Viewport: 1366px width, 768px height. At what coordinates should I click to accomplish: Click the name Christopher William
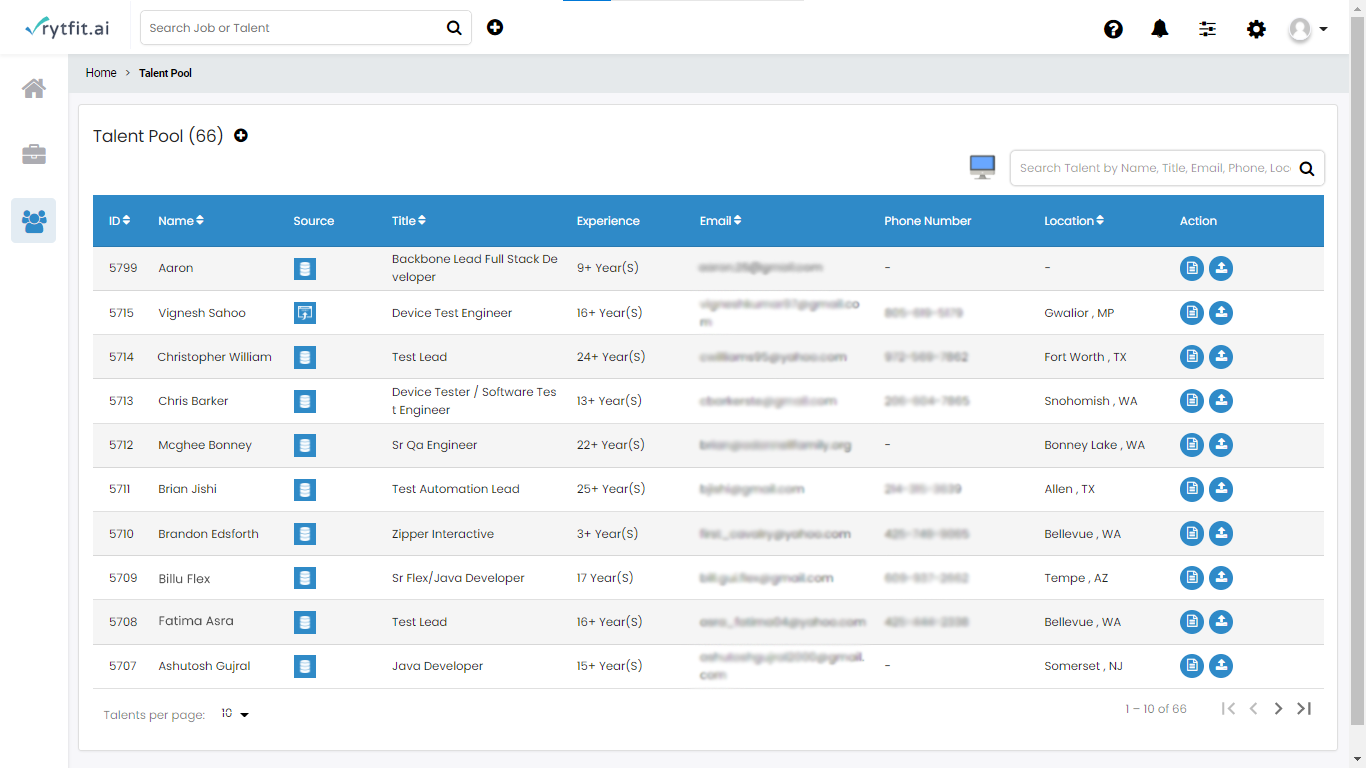point(214,357)
